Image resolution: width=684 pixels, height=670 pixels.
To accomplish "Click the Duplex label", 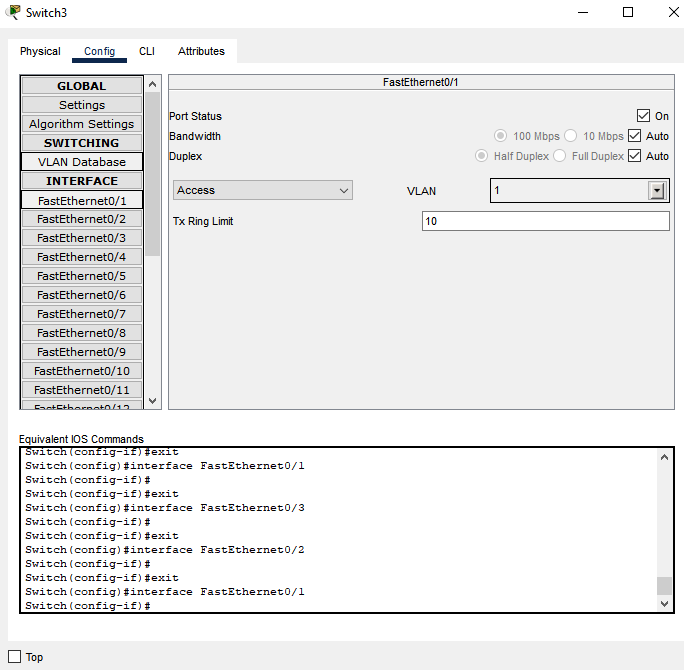I will [x=185, y=156].
